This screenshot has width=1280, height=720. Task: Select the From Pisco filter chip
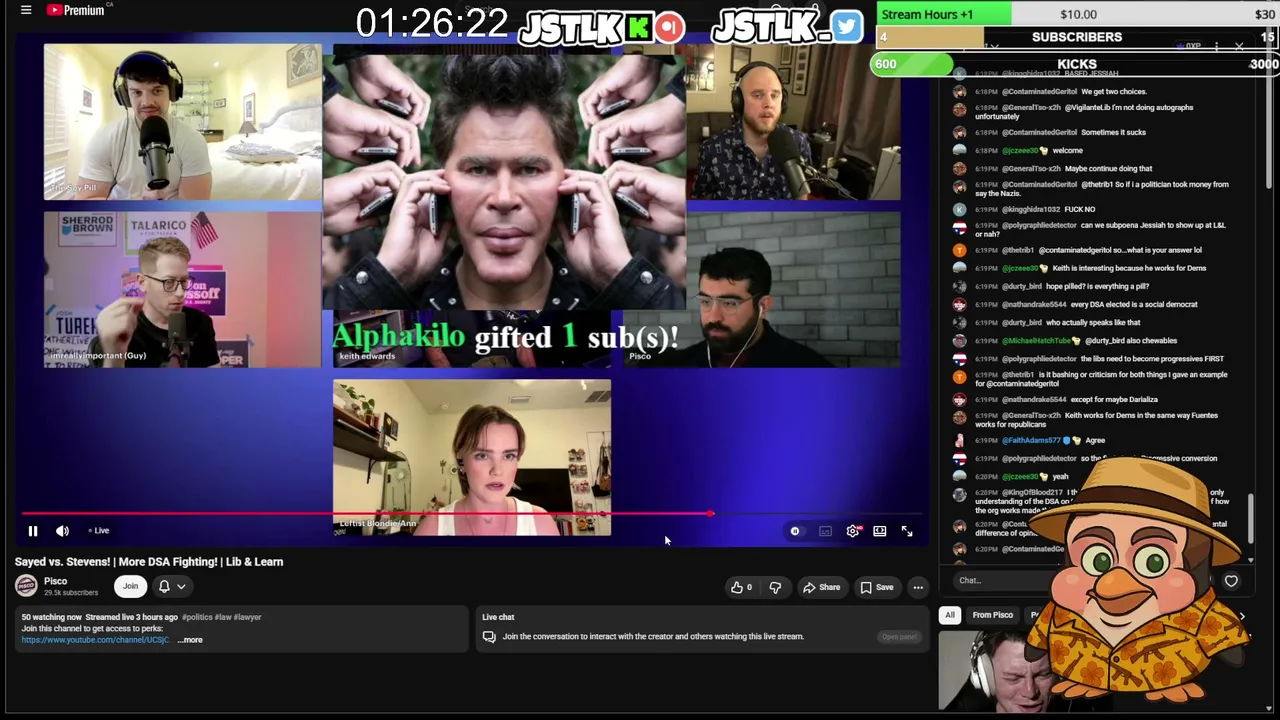pyautogui.click(x=993, y=616)
